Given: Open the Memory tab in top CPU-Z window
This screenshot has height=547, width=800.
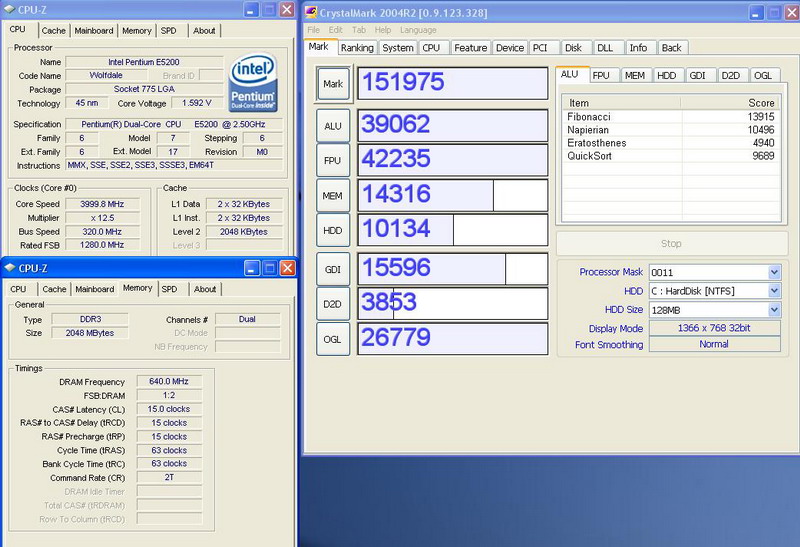Looking at the screenshot, I should (x=137, y=31).
